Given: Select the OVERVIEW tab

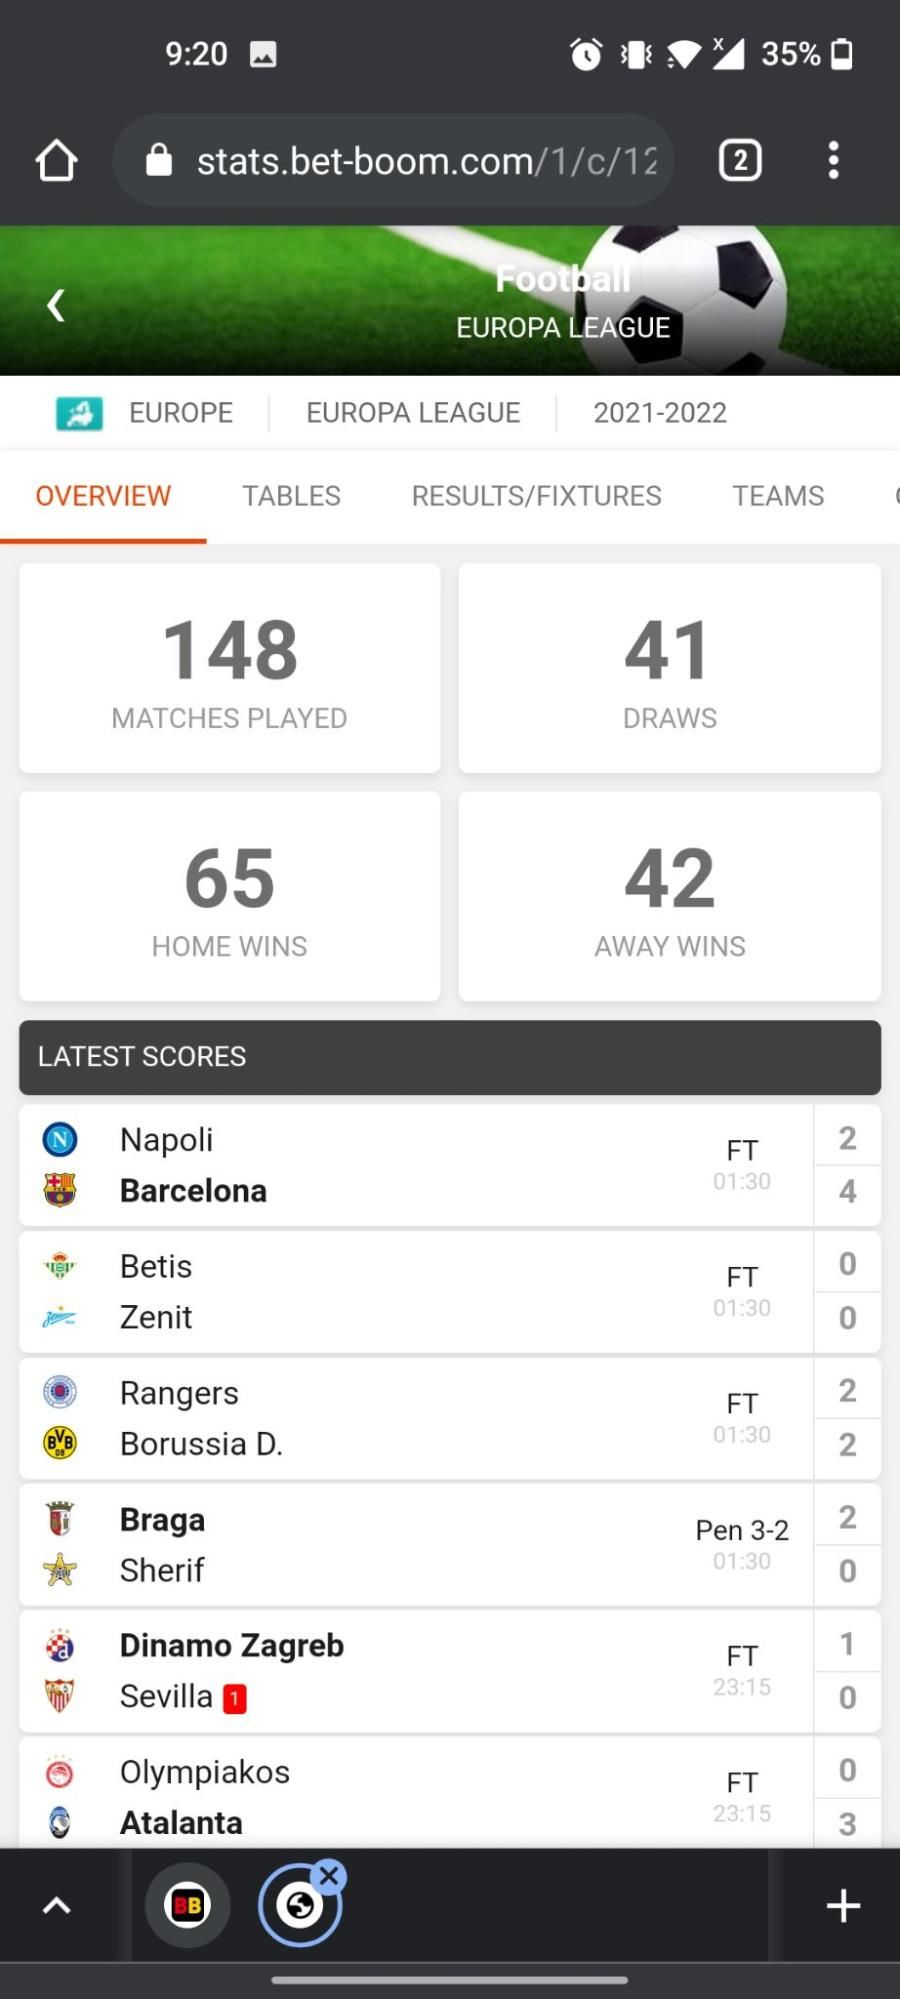Looking at the screenshot, I should tap(103, 496).
